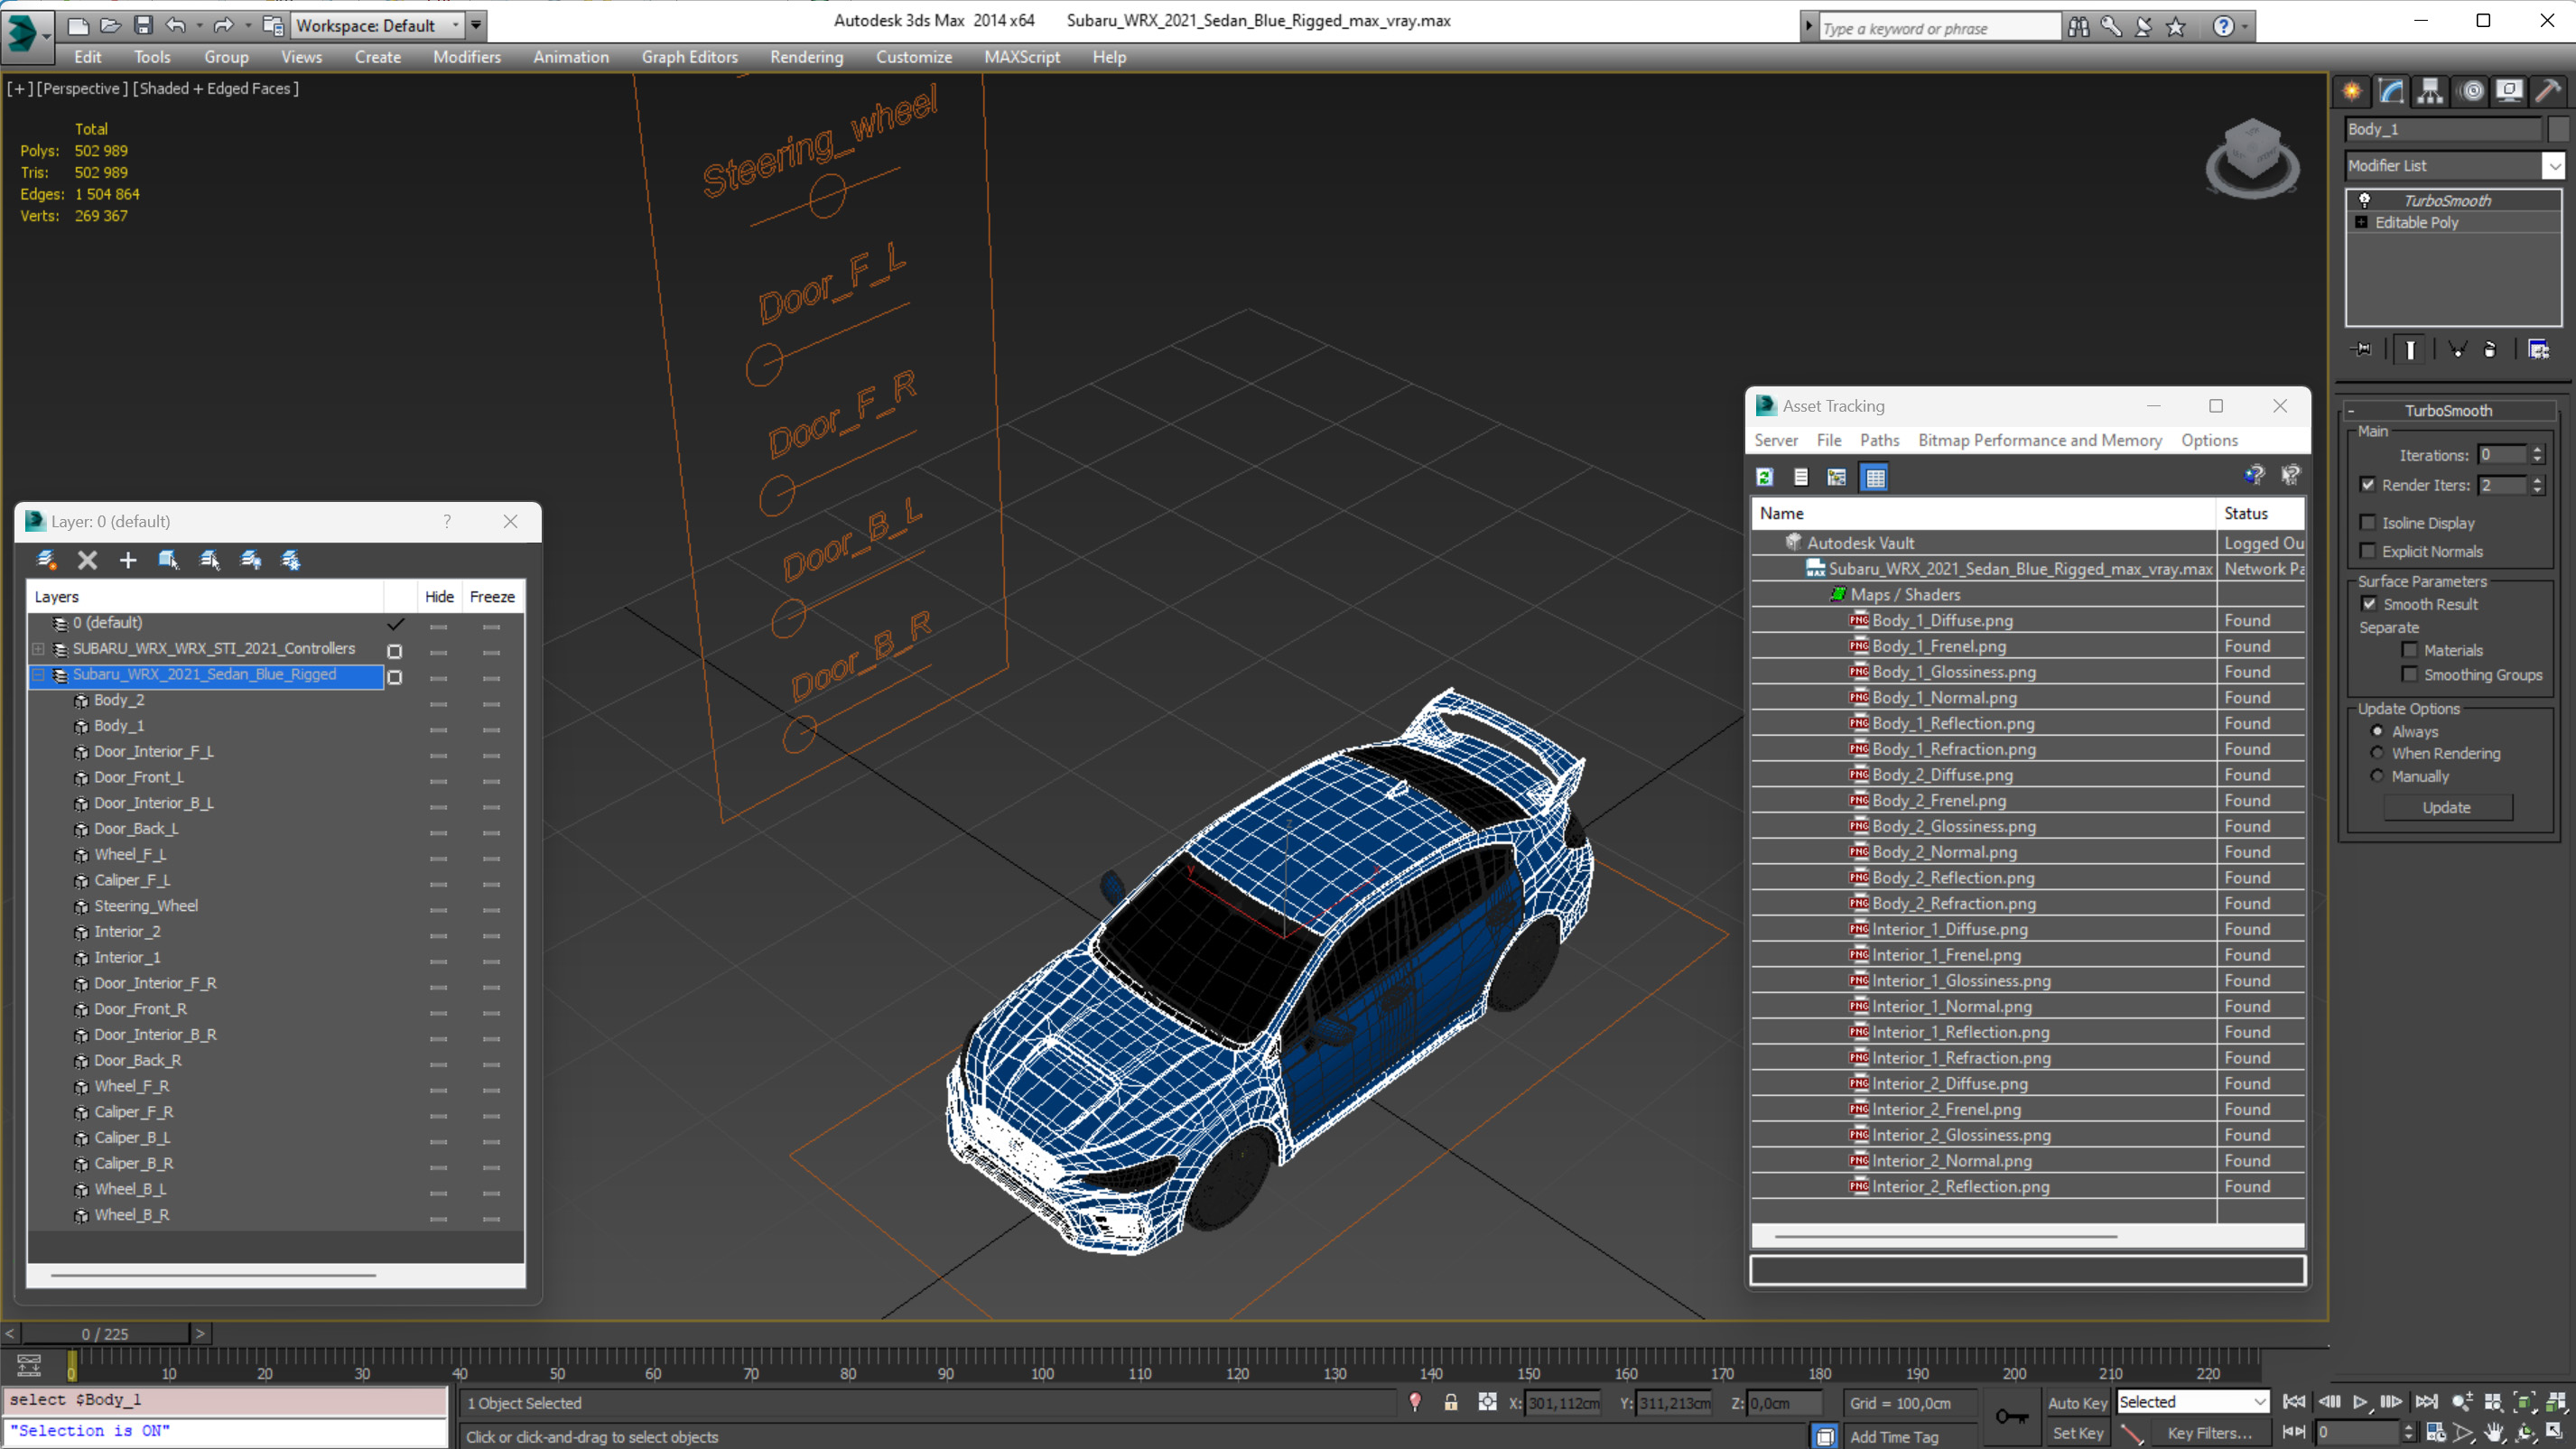Switch Asset Tracking to table view icon

pos(1875,477)
